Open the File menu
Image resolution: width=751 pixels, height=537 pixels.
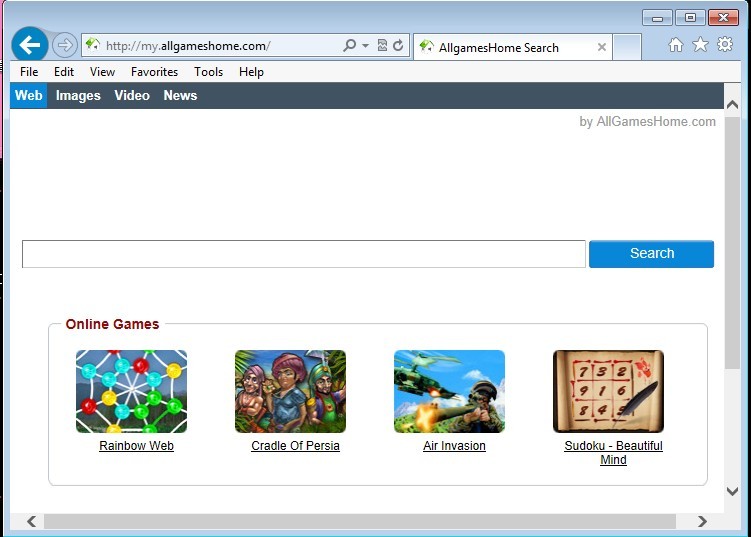tap(29, 72)
